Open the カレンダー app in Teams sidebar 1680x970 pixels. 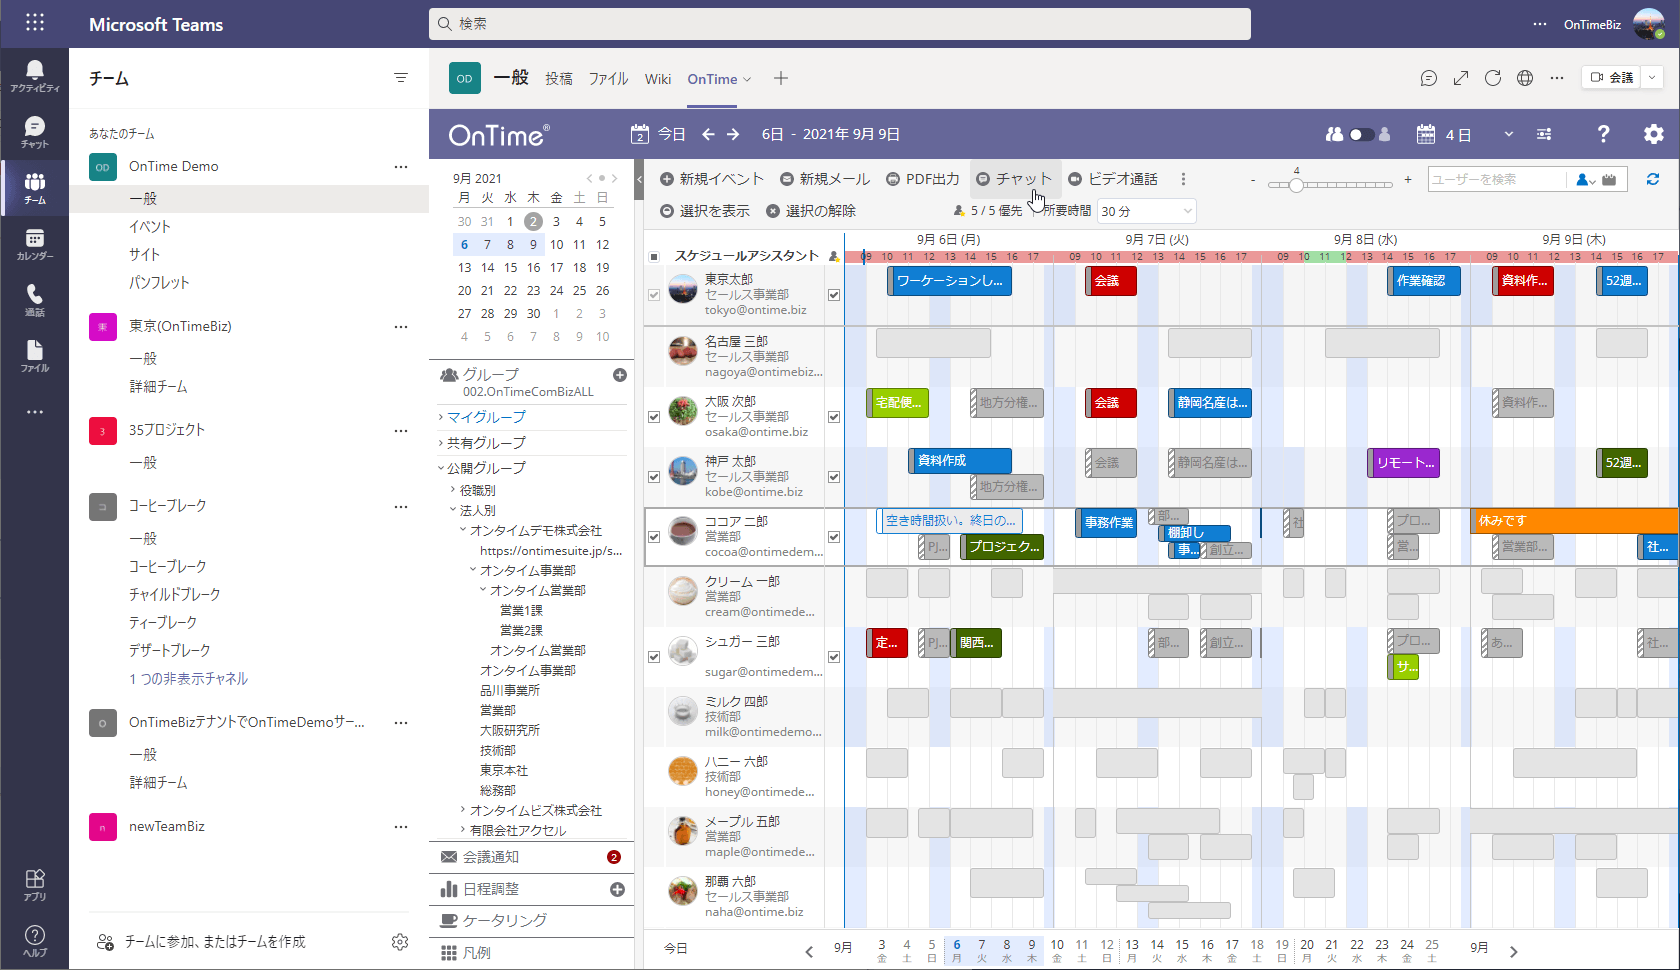click(x=35, y=243)
